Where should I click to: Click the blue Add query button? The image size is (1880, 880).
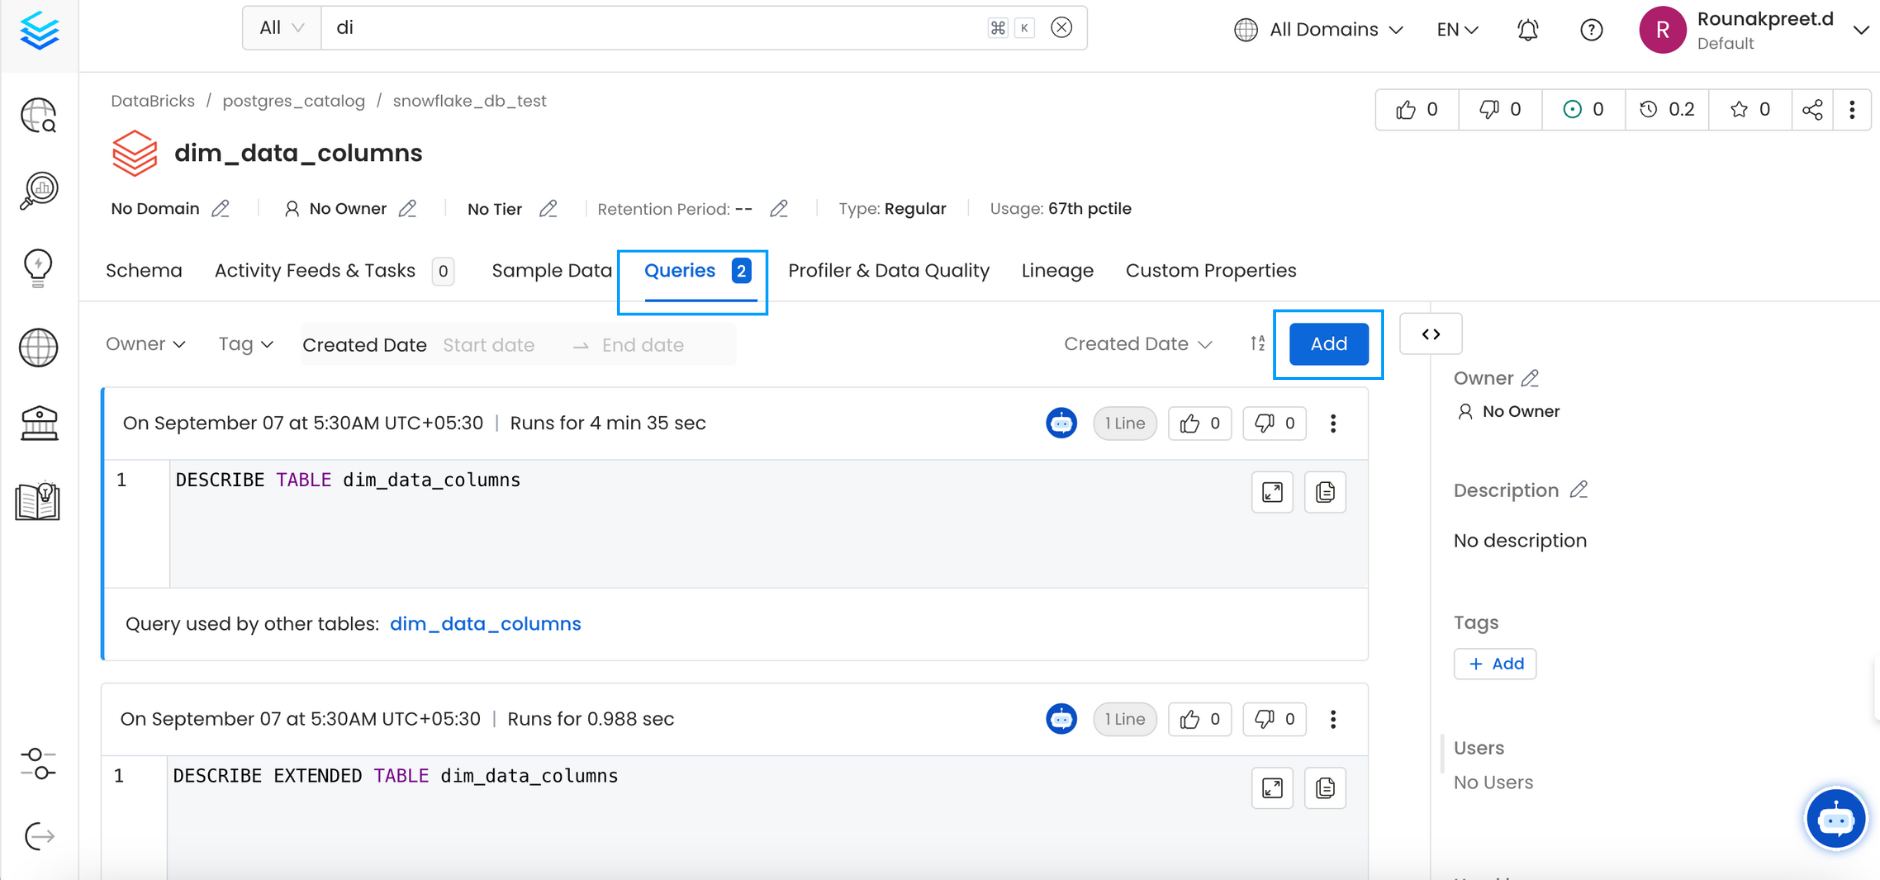point(1328,344)
